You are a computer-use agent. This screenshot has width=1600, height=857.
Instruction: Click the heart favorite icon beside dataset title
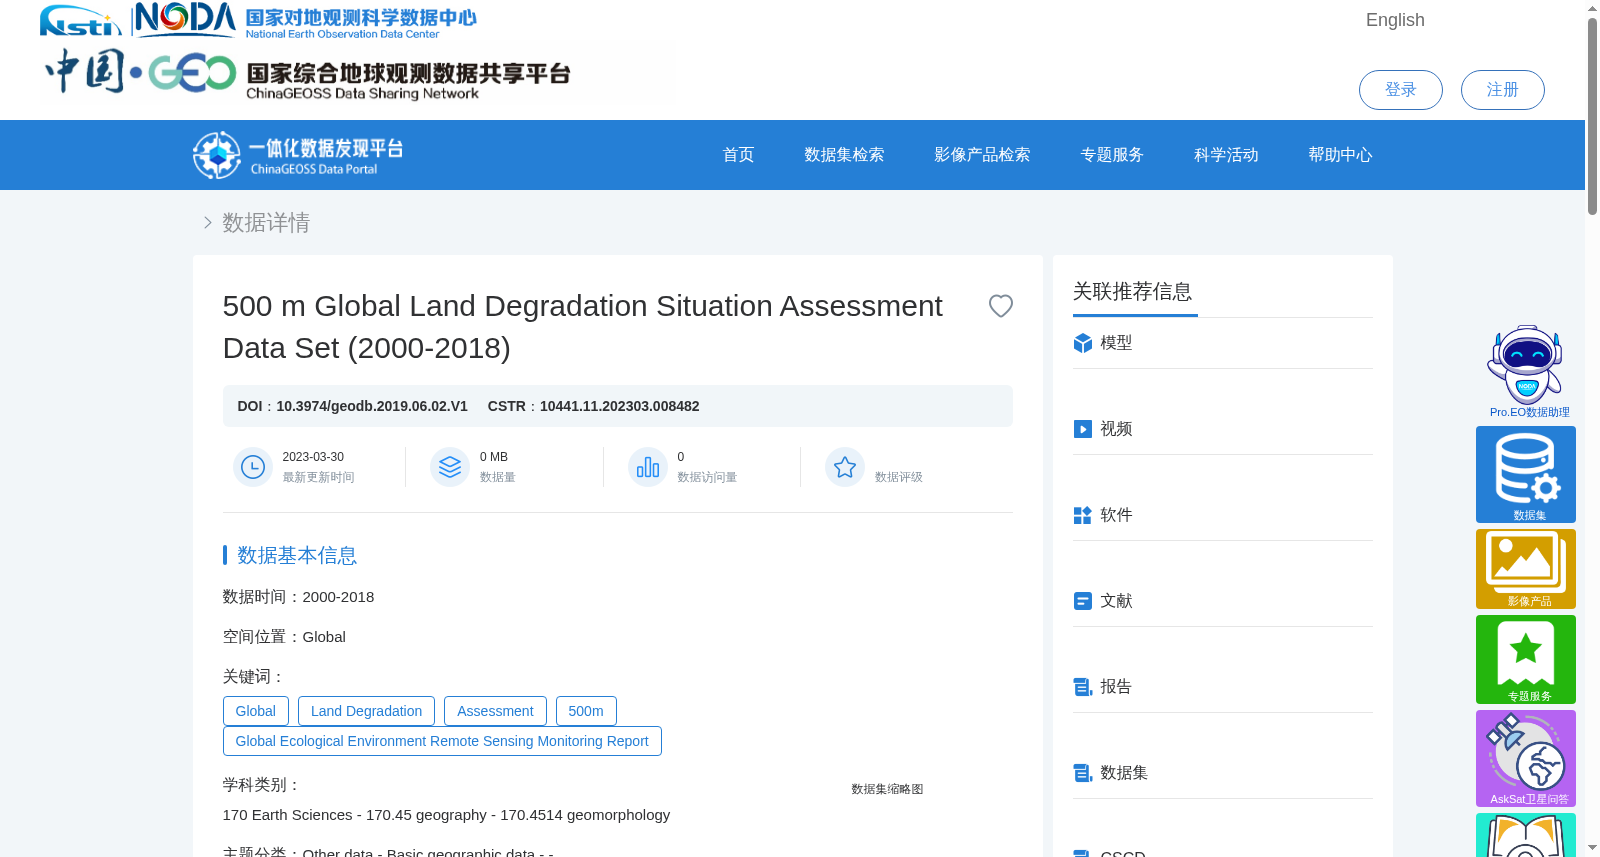coord(1000,306)
